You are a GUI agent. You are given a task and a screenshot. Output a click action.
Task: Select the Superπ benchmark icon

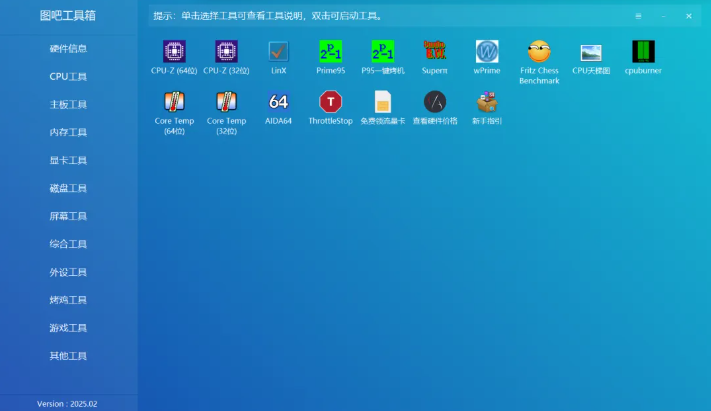pos(435,51)
